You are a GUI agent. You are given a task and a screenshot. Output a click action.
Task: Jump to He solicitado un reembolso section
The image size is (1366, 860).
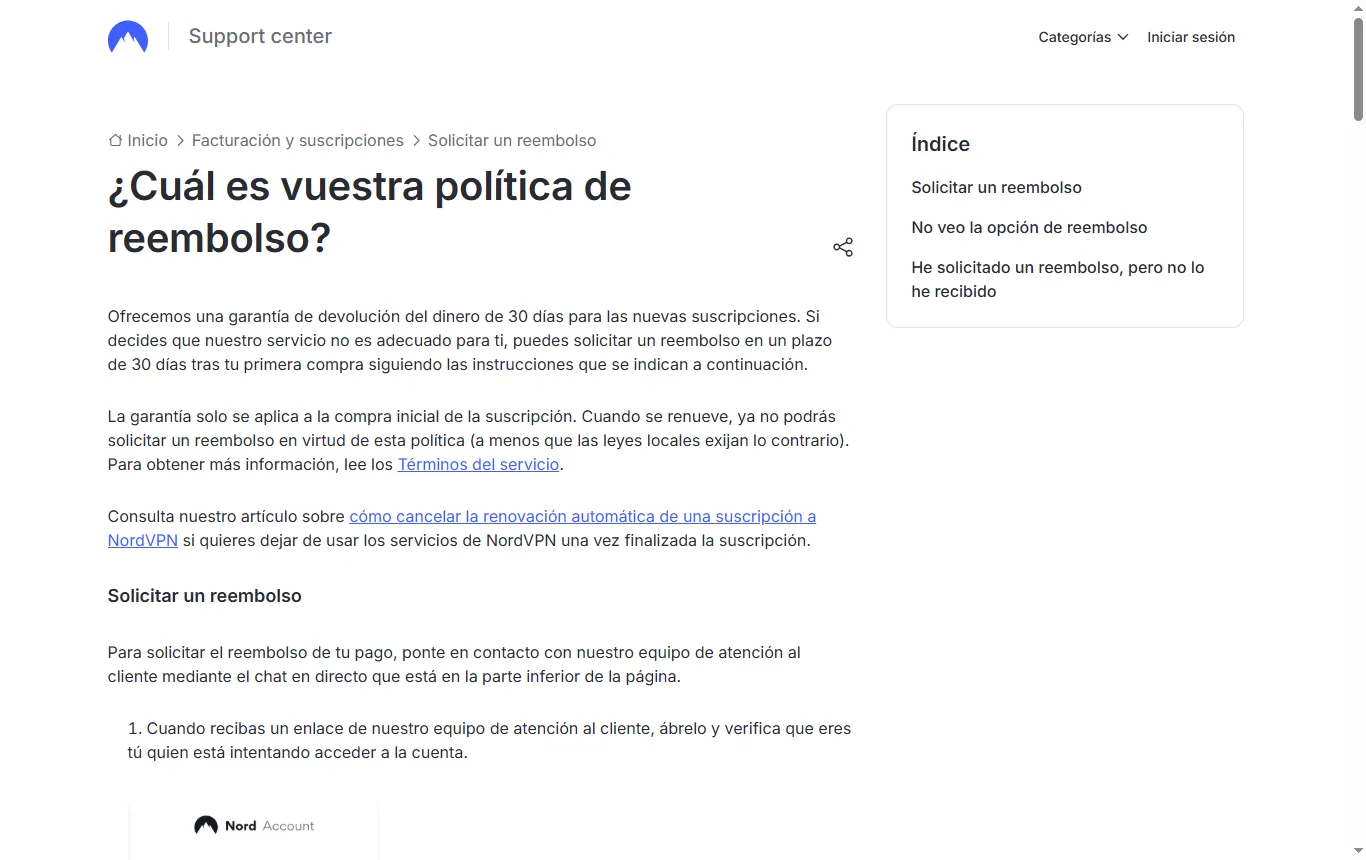pos(1058,280)
